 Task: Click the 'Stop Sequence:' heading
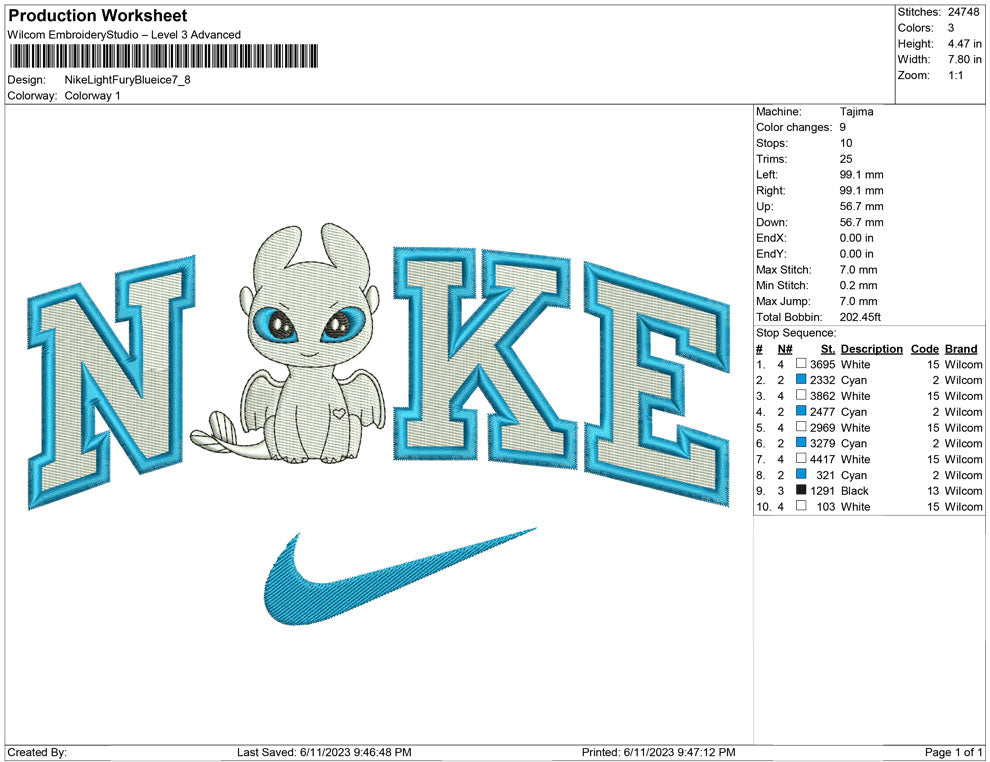pos(796,333)
